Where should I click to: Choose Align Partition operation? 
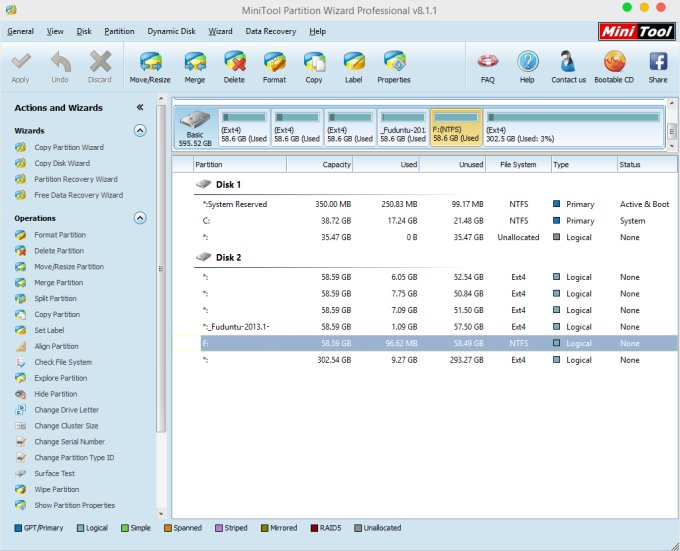(56, 346)
